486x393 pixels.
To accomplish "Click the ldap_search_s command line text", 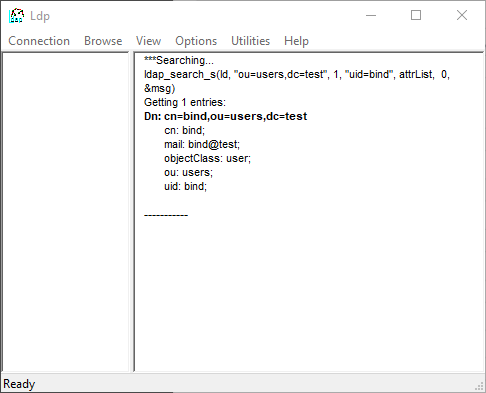I will [297, 74].
